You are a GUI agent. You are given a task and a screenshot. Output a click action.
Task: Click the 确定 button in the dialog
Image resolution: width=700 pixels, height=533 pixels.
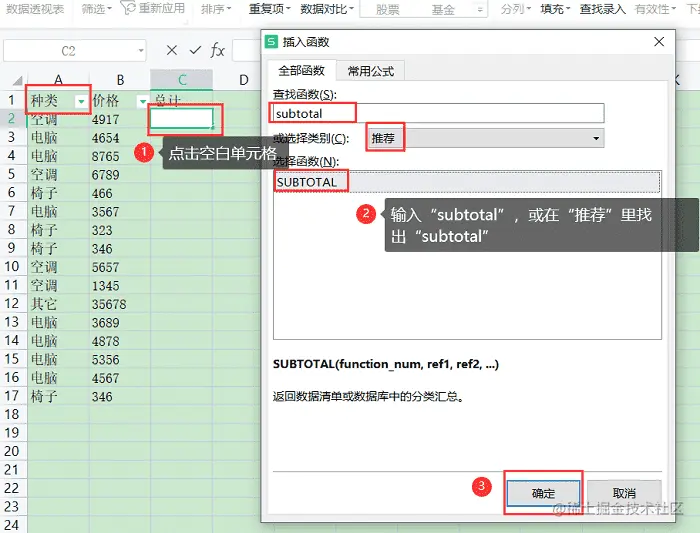[543, 493]
